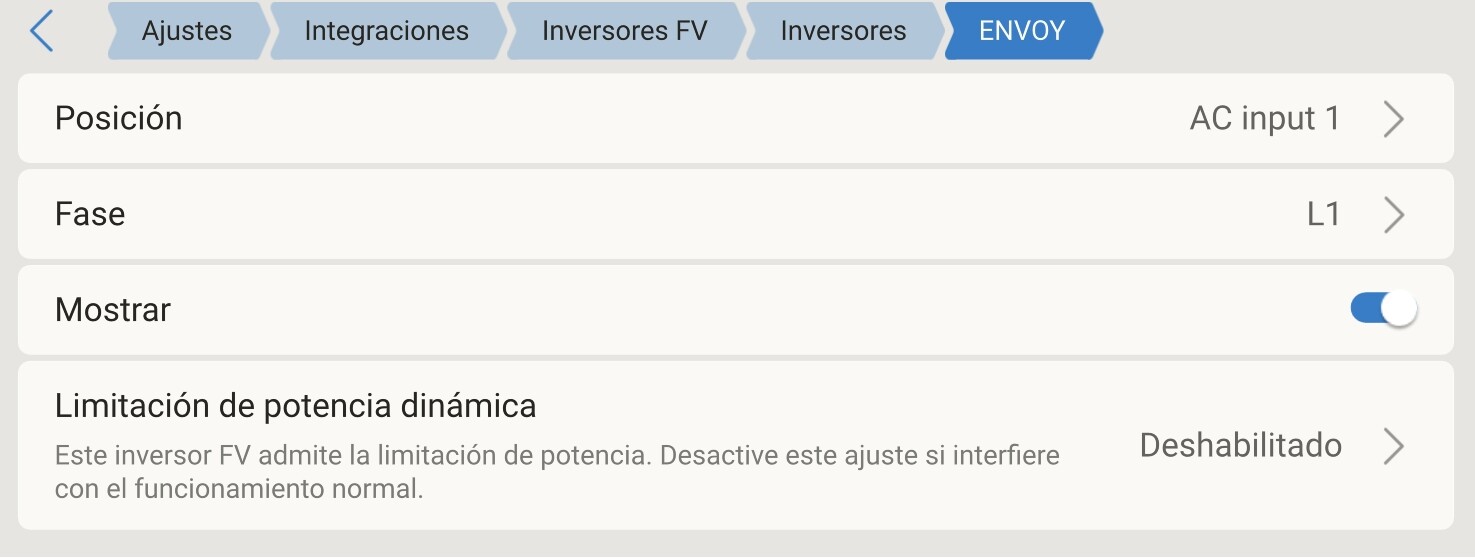Viewport: 1475px width, 558px height.
Task: Click the Fase label
Action: [x=90, y=215]
